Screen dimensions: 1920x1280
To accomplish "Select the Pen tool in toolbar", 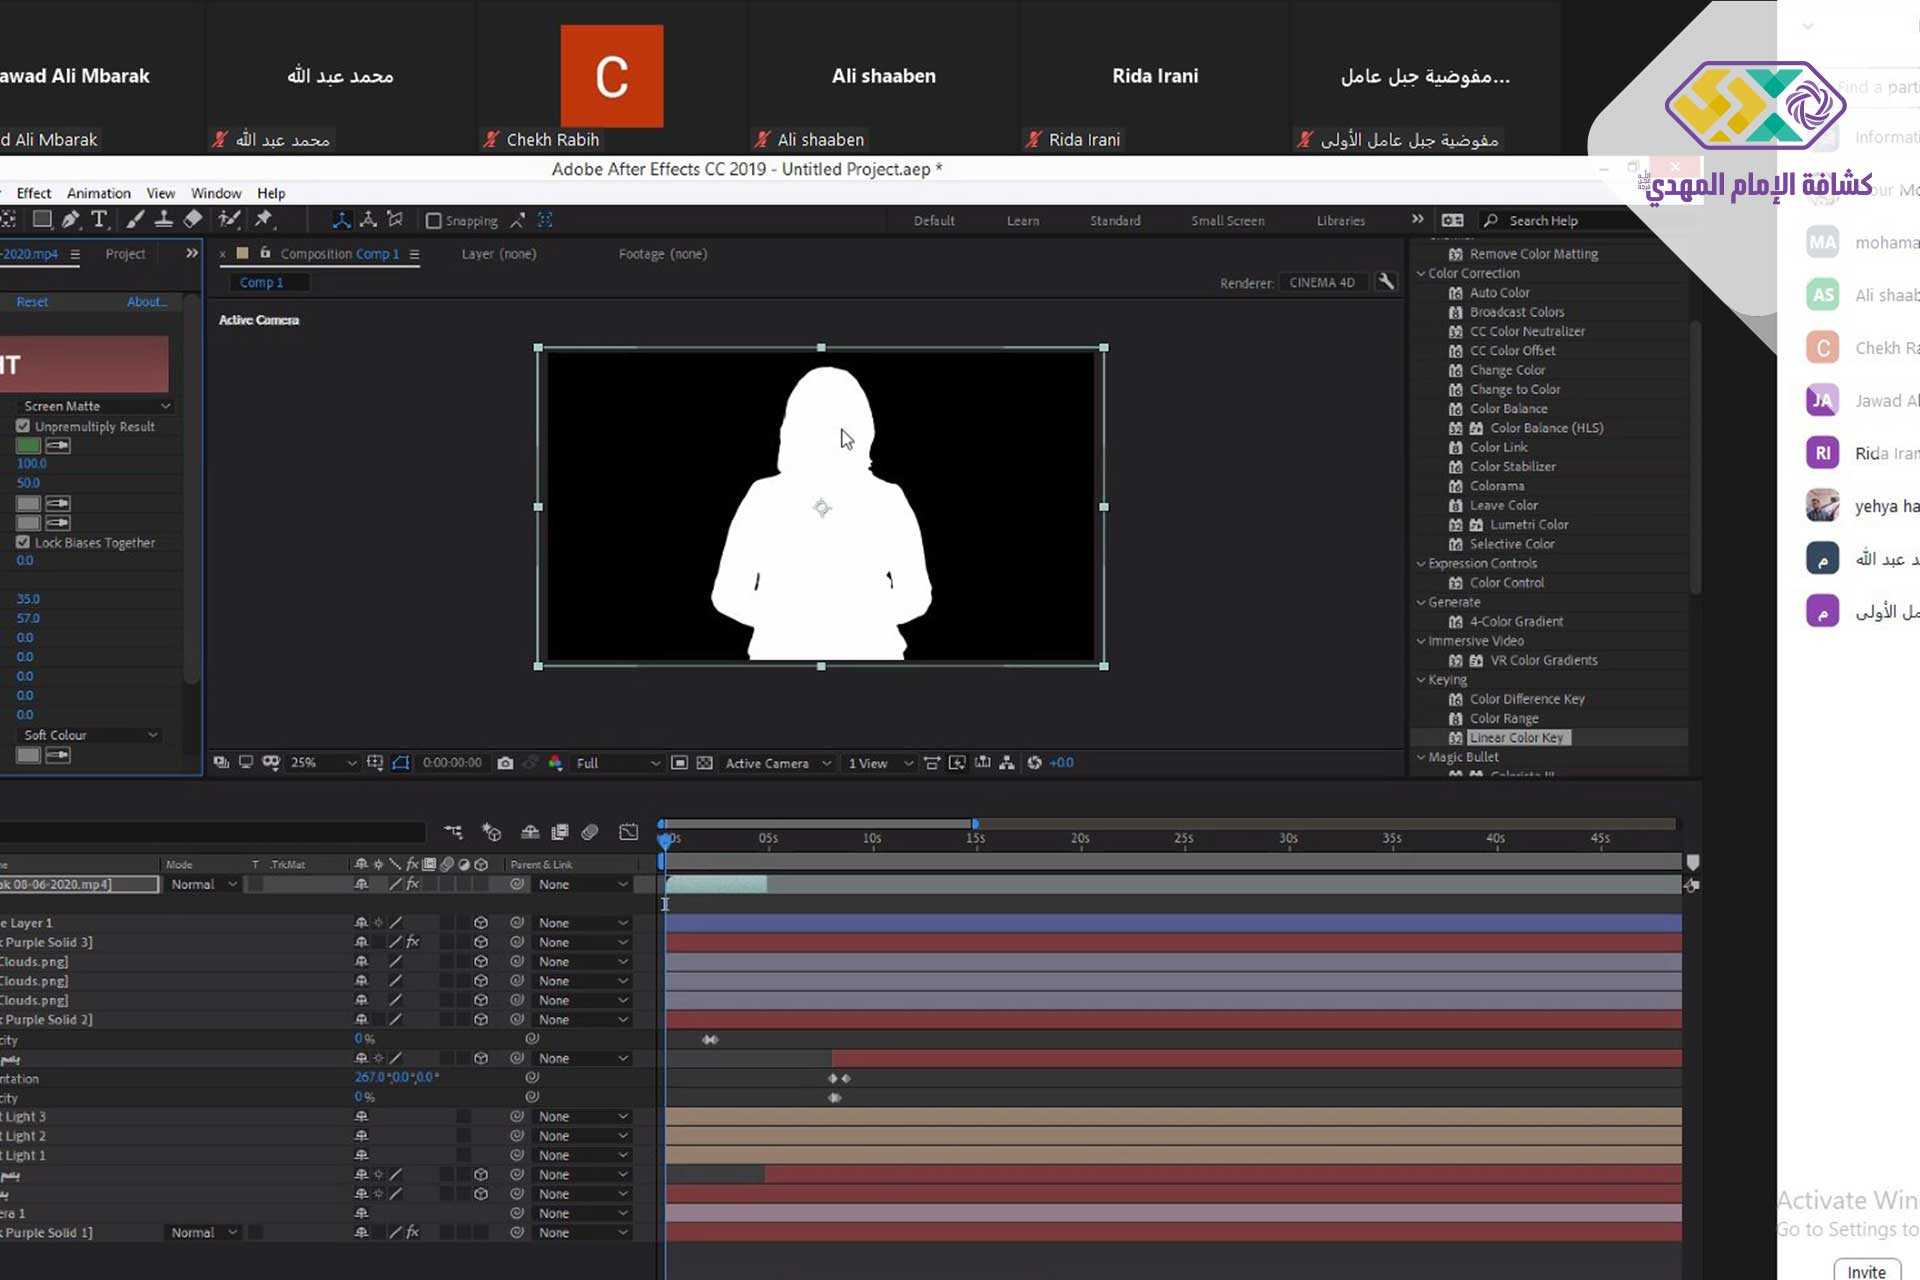I will (70, 220).
